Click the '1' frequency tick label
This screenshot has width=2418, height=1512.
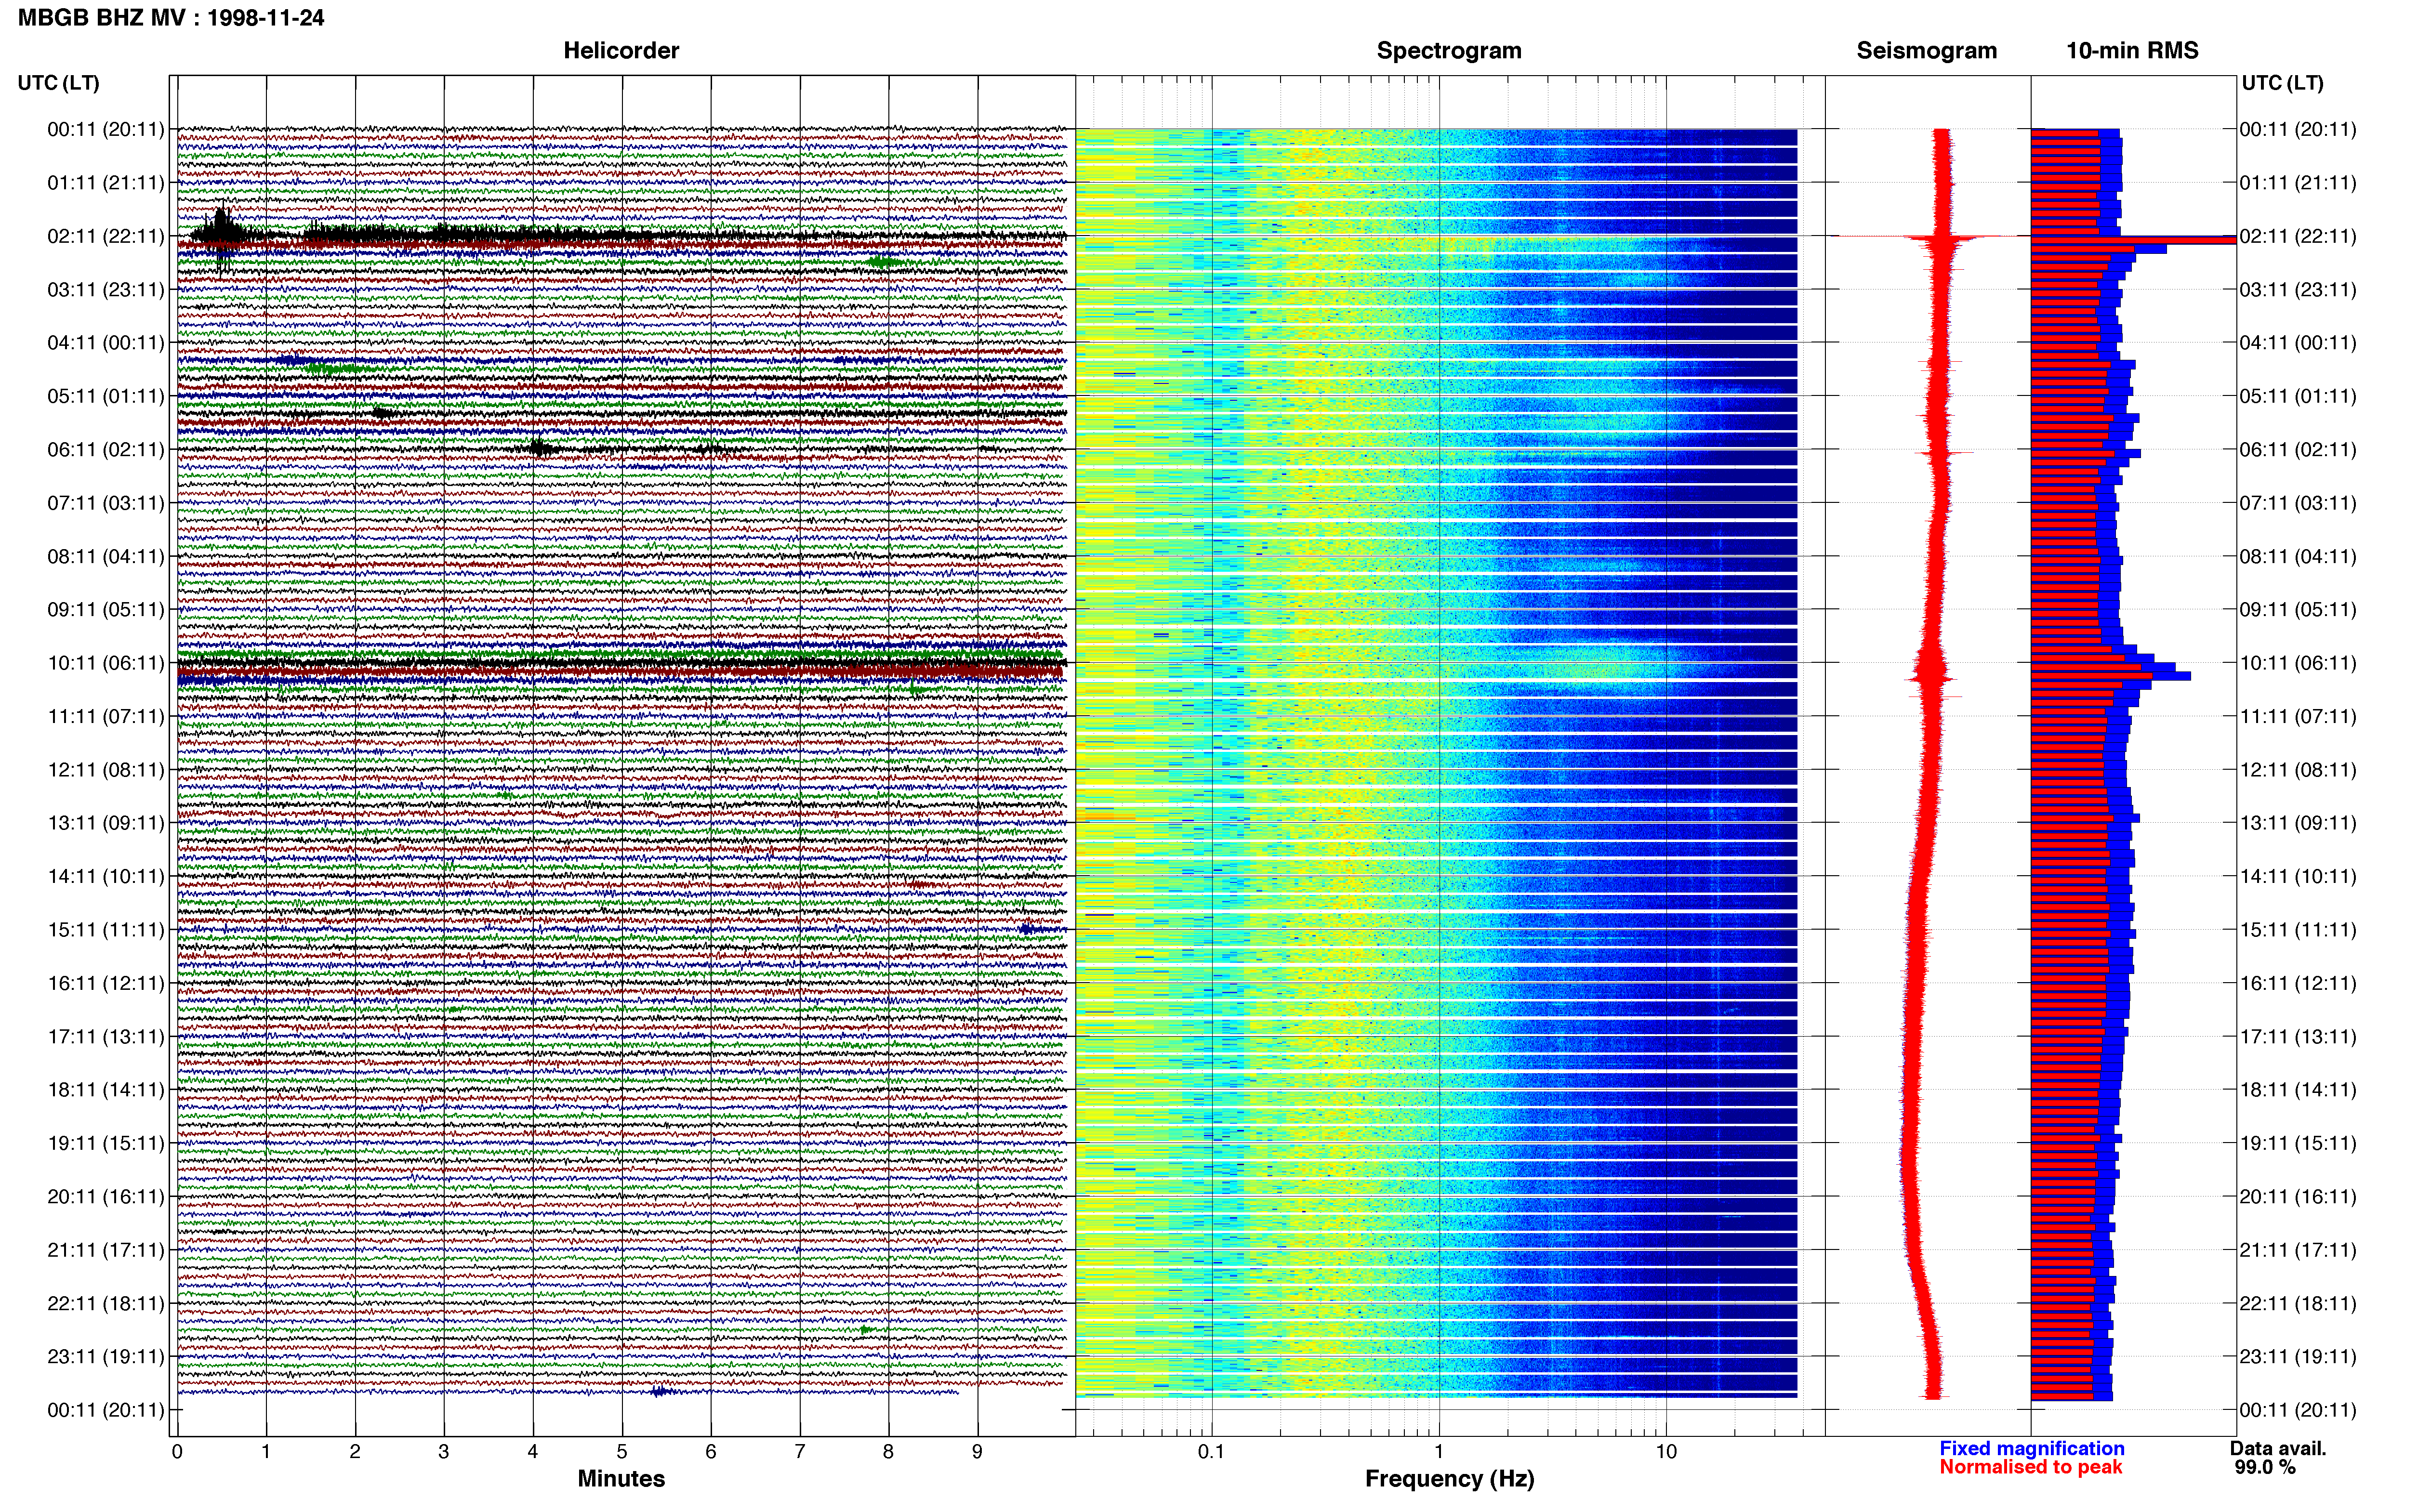1439,1451
